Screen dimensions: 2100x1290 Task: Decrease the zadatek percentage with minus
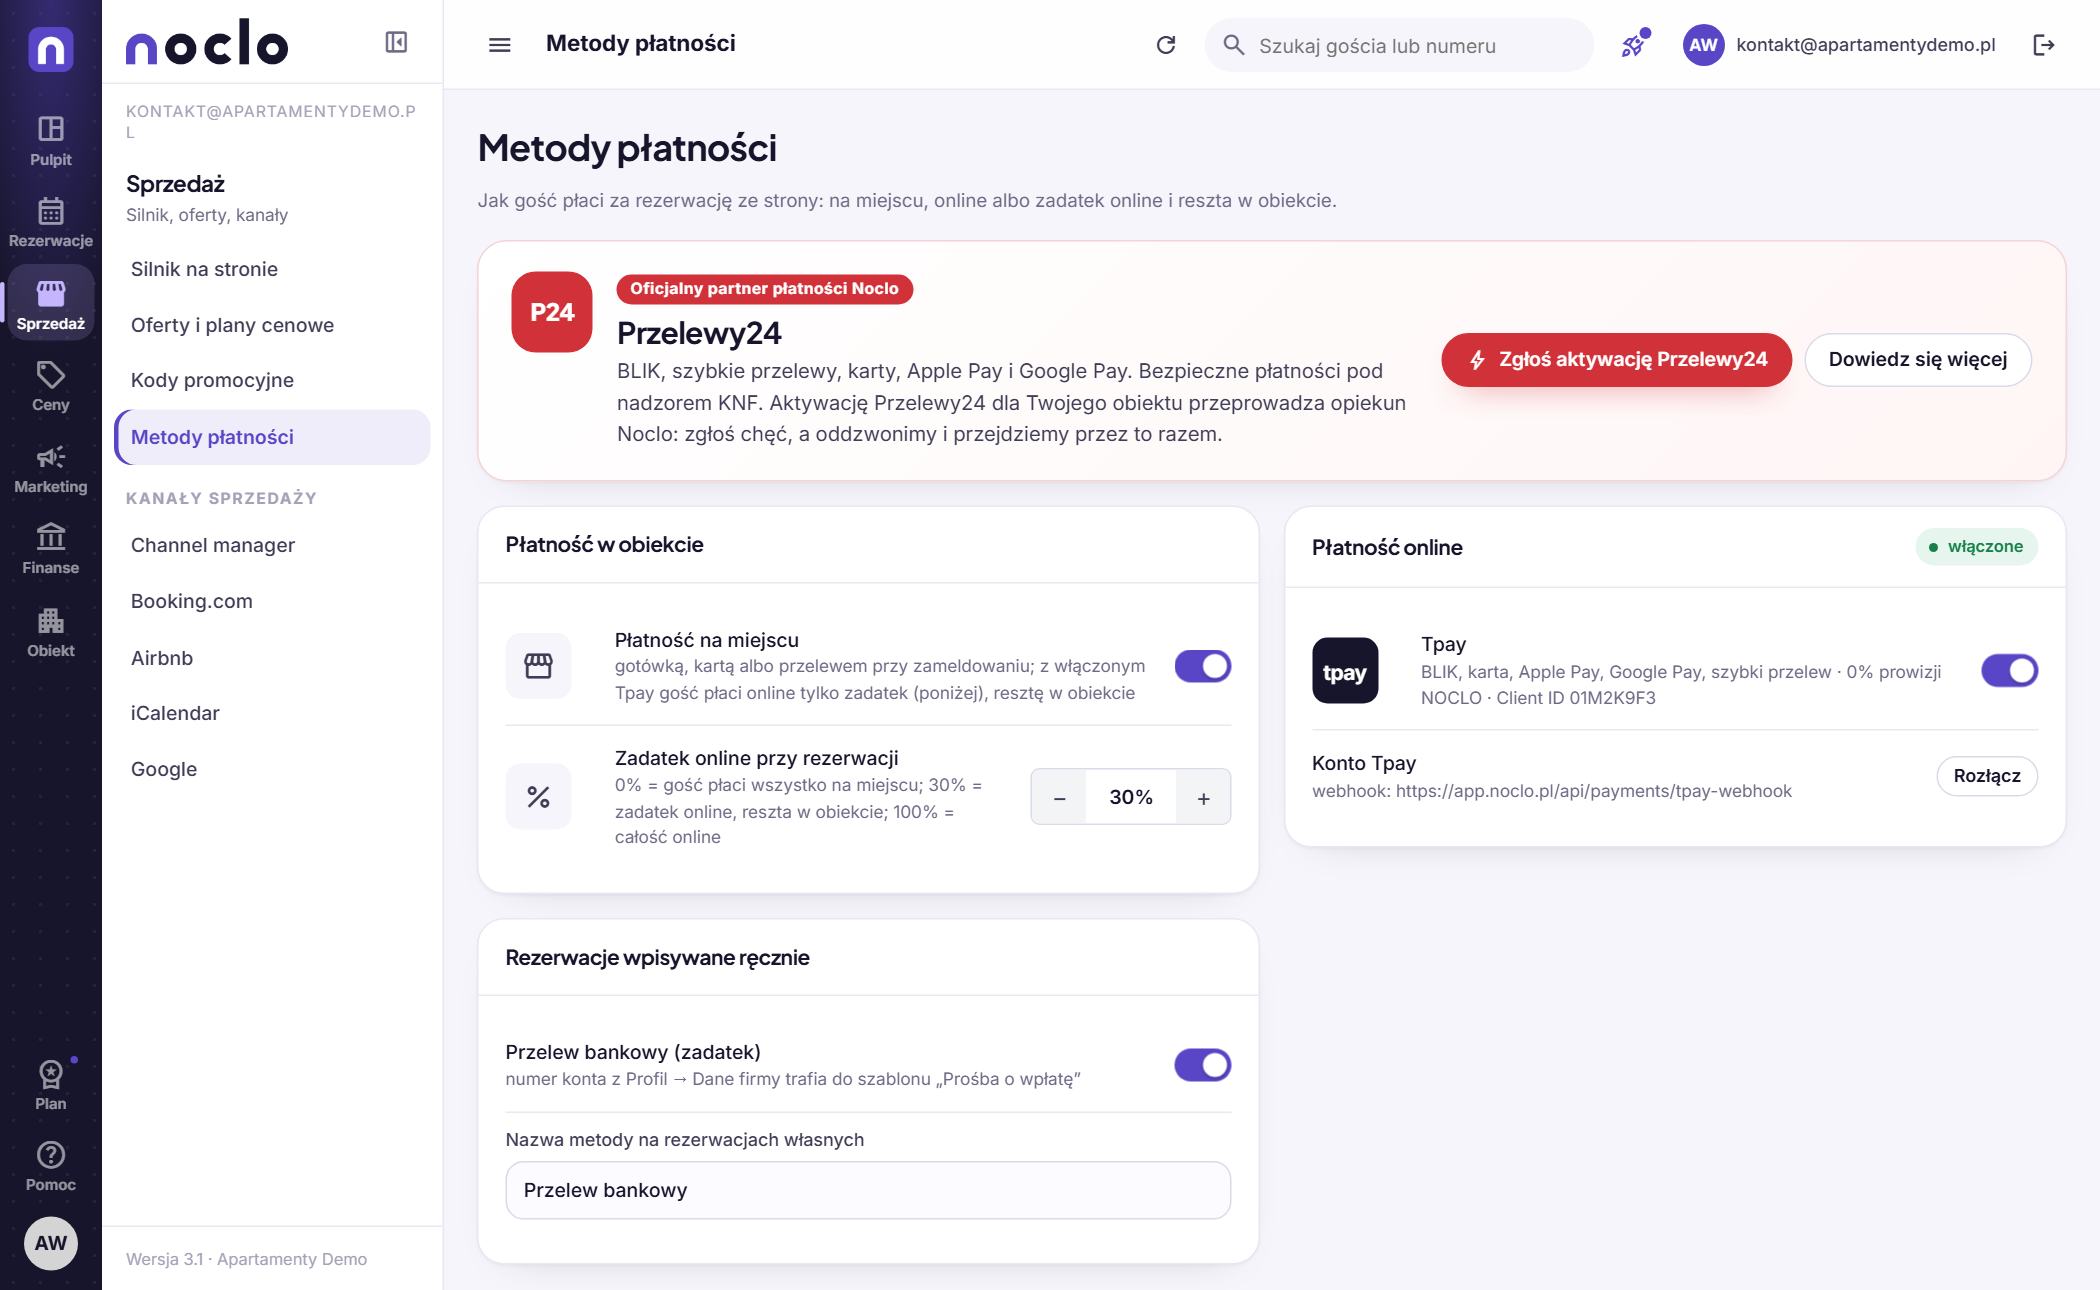[x=1059, y=797]
